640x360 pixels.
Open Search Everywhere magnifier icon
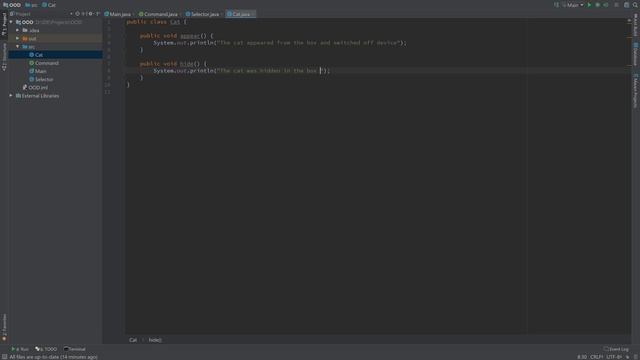pos(636,5)
